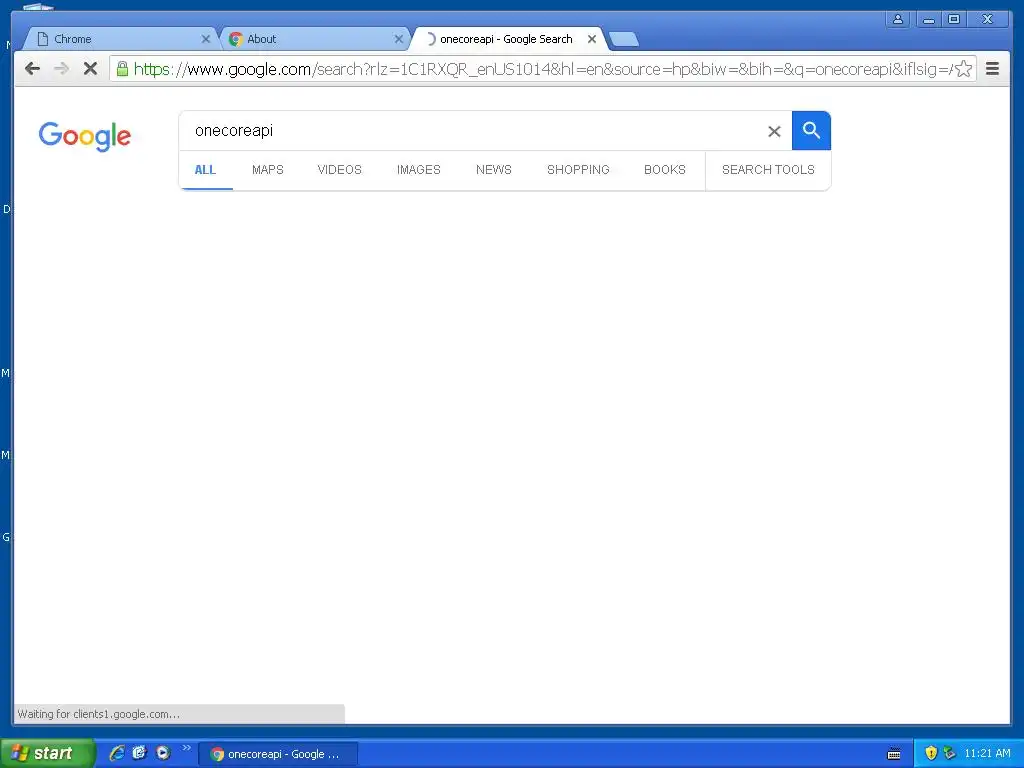Open the Windows start menu
Image resolution: width=1024 pixels, height=768 pixels.
(x=46, y=753)
